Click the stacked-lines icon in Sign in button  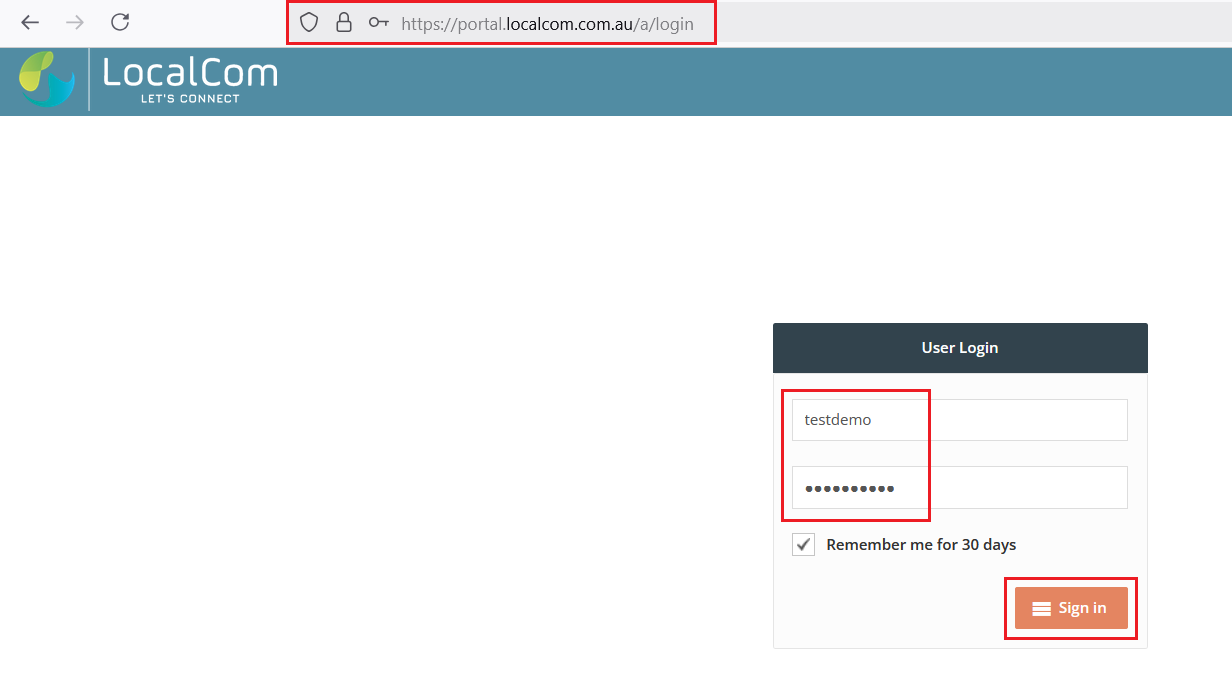(x=1041, y=608)
